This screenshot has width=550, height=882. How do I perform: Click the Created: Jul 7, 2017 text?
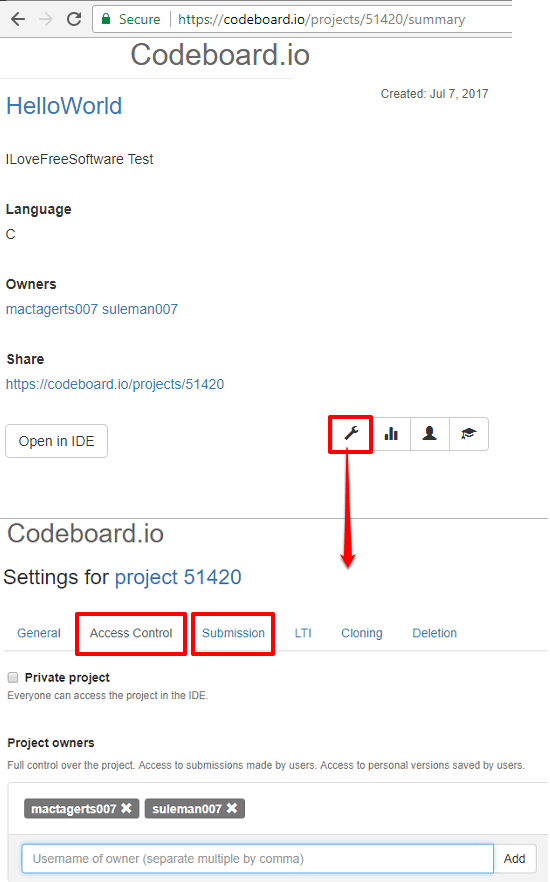(434, 94)
